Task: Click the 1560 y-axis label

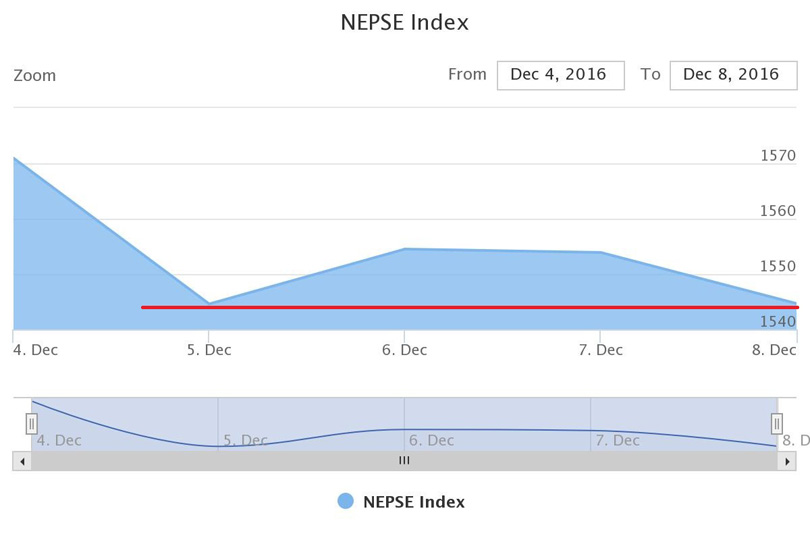Action: click(777, 211)
